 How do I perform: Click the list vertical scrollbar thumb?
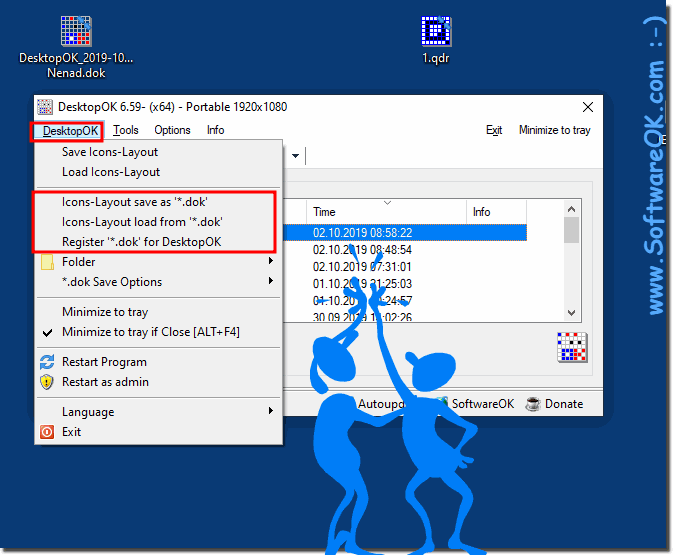571,230
